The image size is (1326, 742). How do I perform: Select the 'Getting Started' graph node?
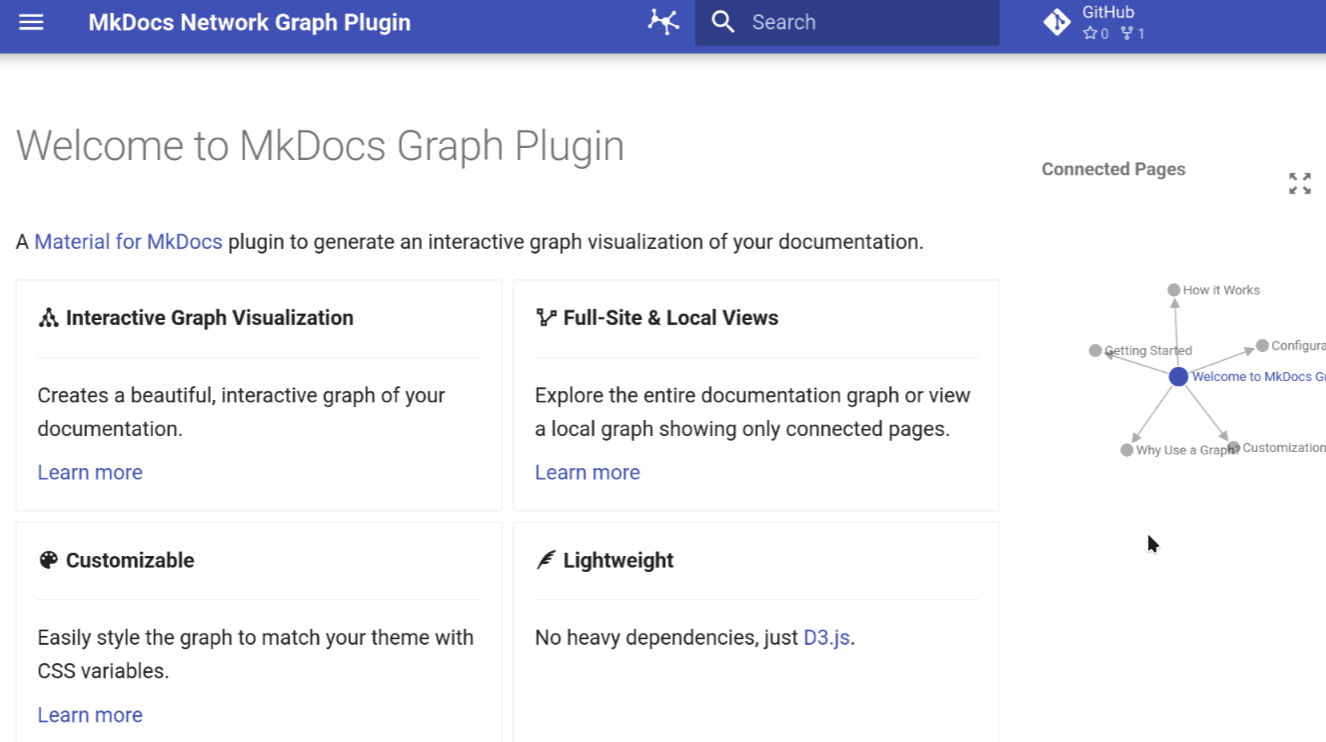(x=1095, y=351)
